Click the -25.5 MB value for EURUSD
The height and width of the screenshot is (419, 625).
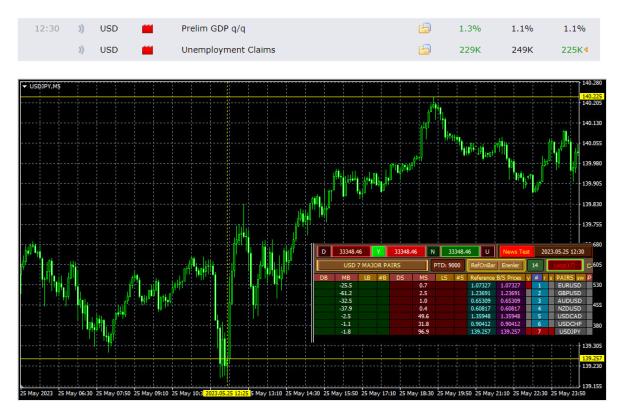[x=346, y=285]
